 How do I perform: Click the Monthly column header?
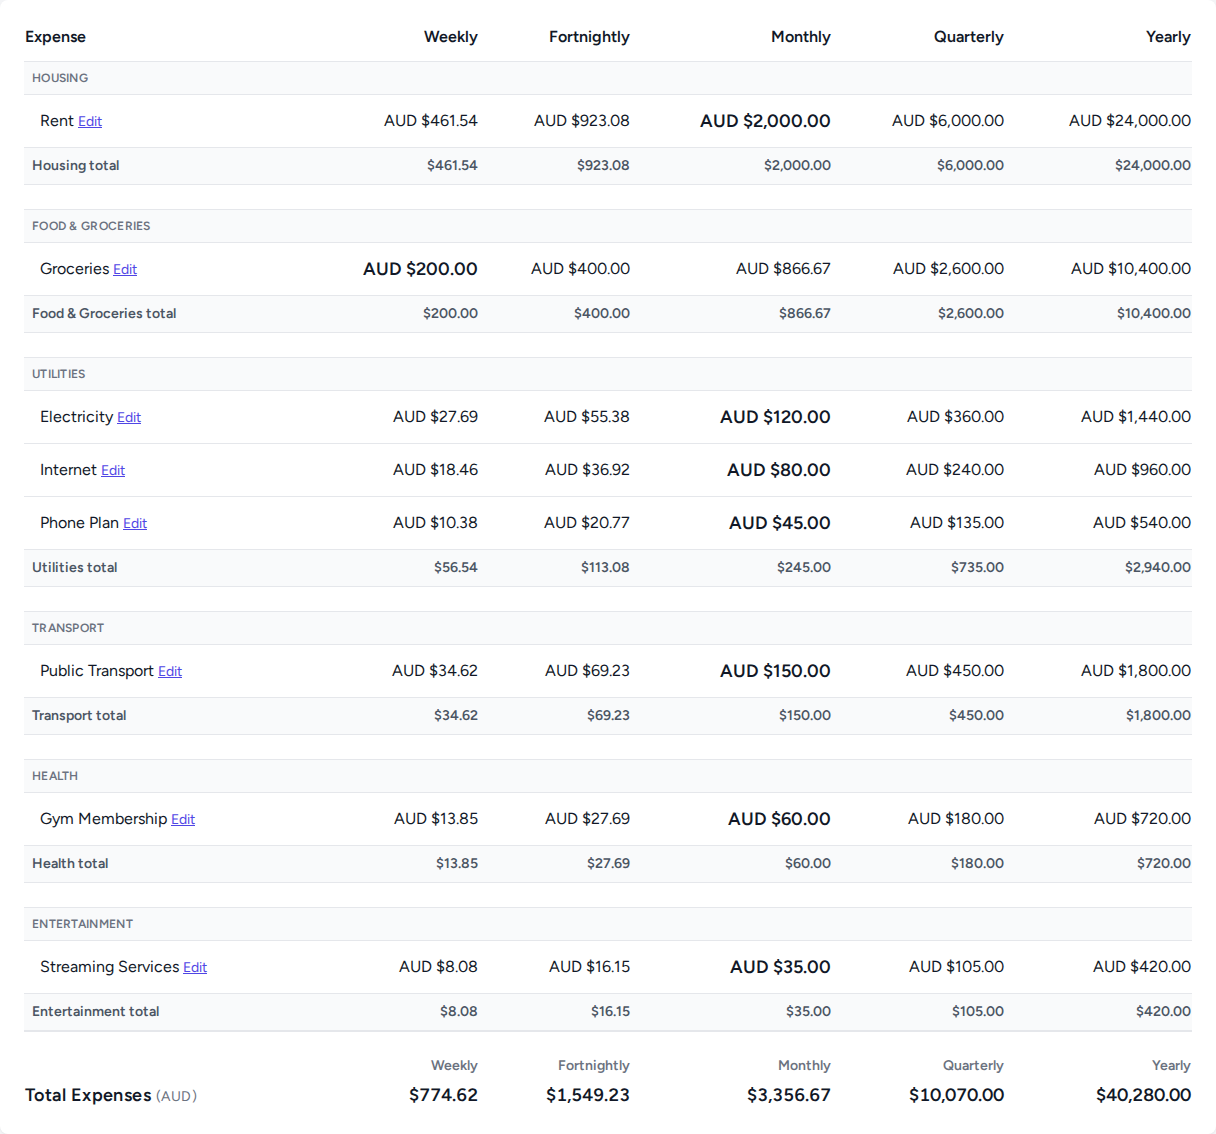tap(801, 37)
